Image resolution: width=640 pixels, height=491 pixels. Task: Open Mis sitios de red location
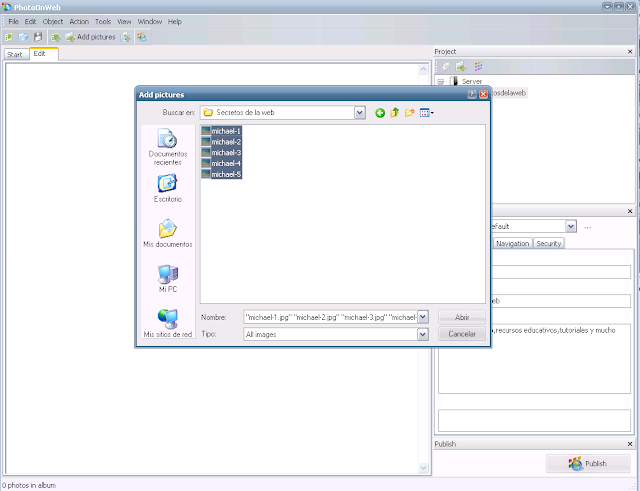168,323
